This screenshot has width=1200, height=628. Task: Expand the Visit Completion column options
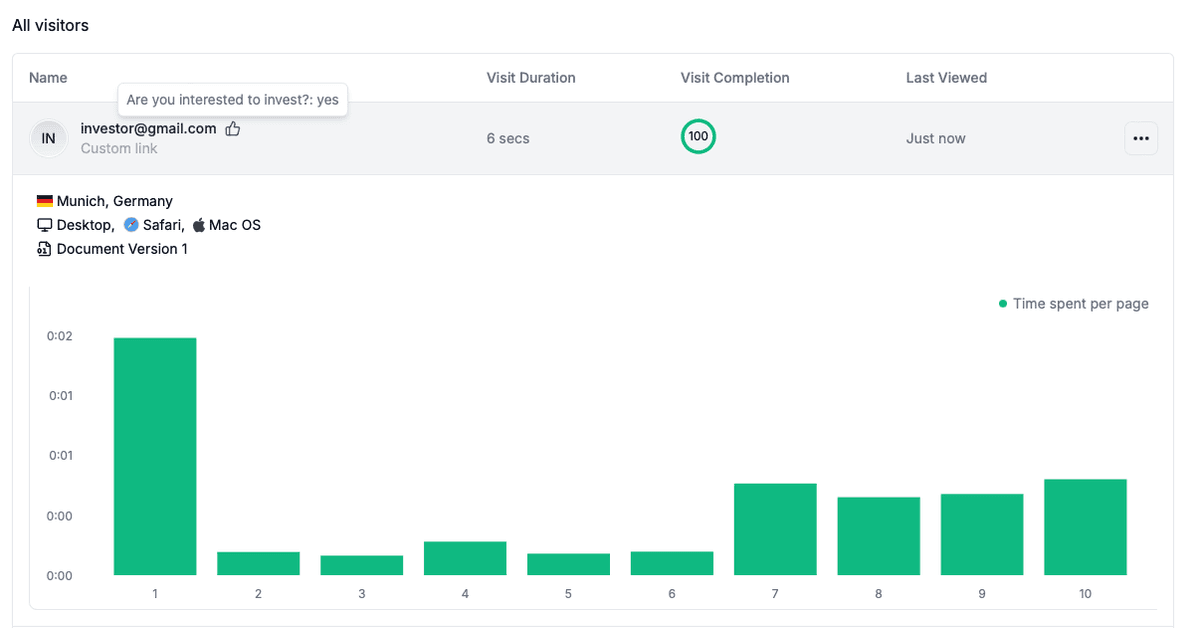coord(735,77)
